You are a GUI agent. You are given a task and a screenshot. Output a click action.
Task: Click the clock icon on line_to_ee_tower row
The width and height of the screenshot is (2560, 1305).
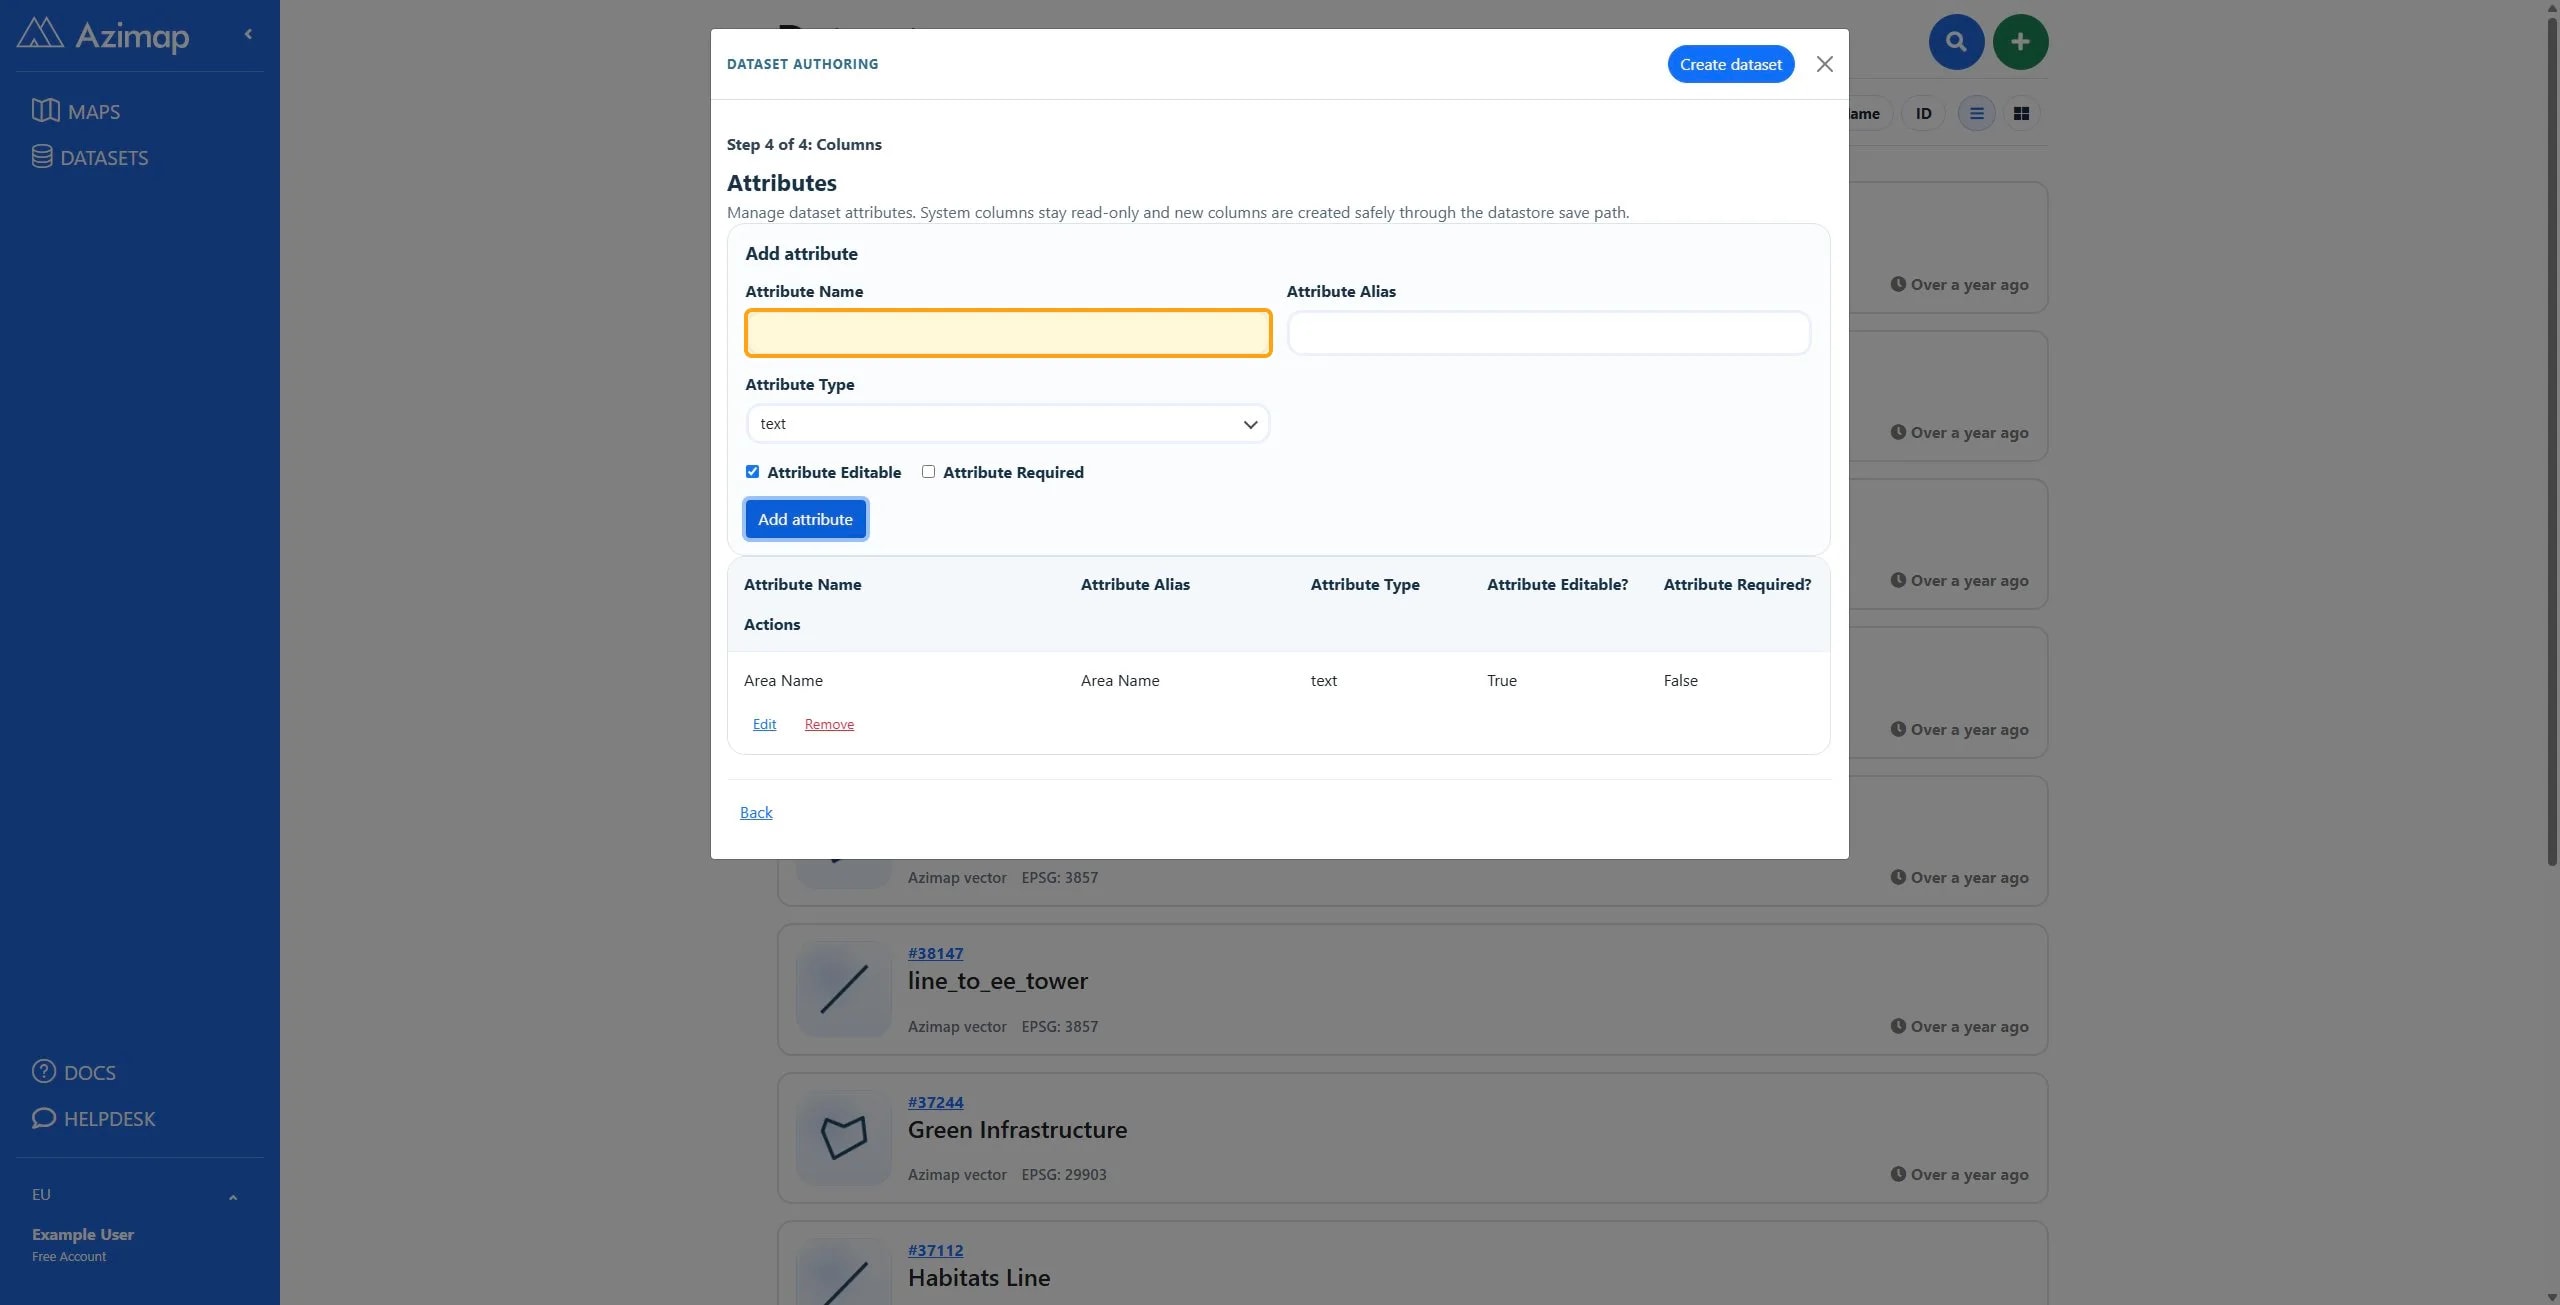(x=1897, y=1026)
